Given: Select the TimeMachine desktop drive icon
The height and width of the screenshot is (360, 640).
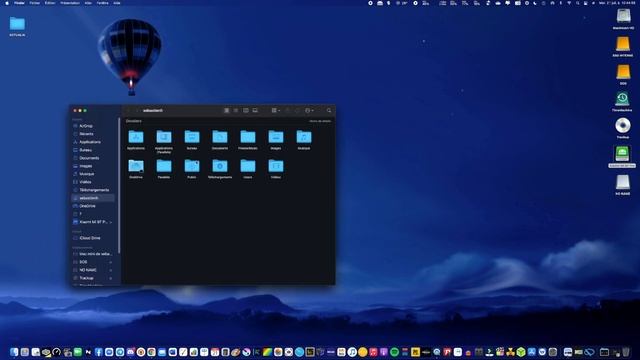Looking at the screenshot, I should coord(622,101).
